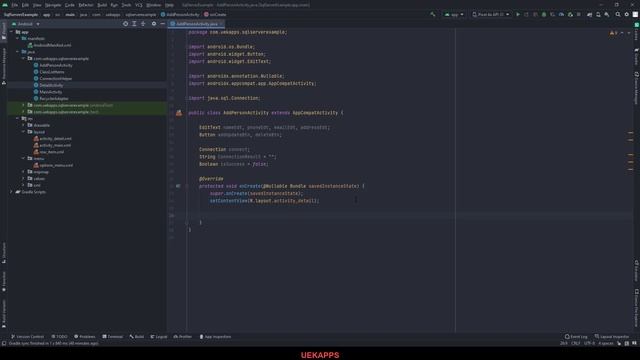This screenshot has width=640, height=360.
Task: Collapse the java folder
Action: pyautogui.click(x=18, y=52)
